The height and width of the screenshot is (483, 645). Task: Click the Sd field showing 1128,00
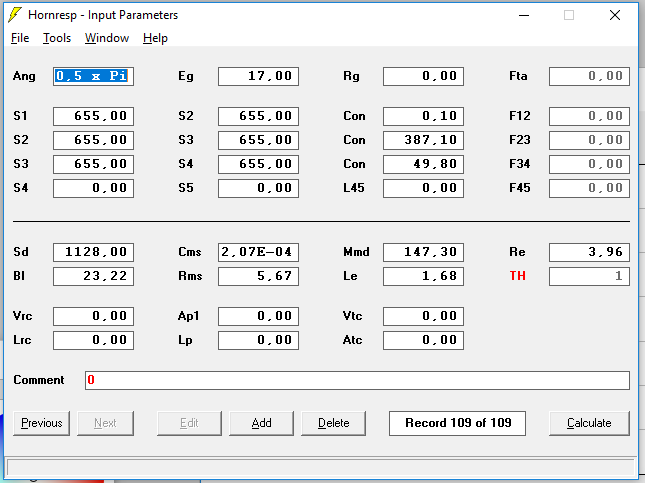pos(93,252)
